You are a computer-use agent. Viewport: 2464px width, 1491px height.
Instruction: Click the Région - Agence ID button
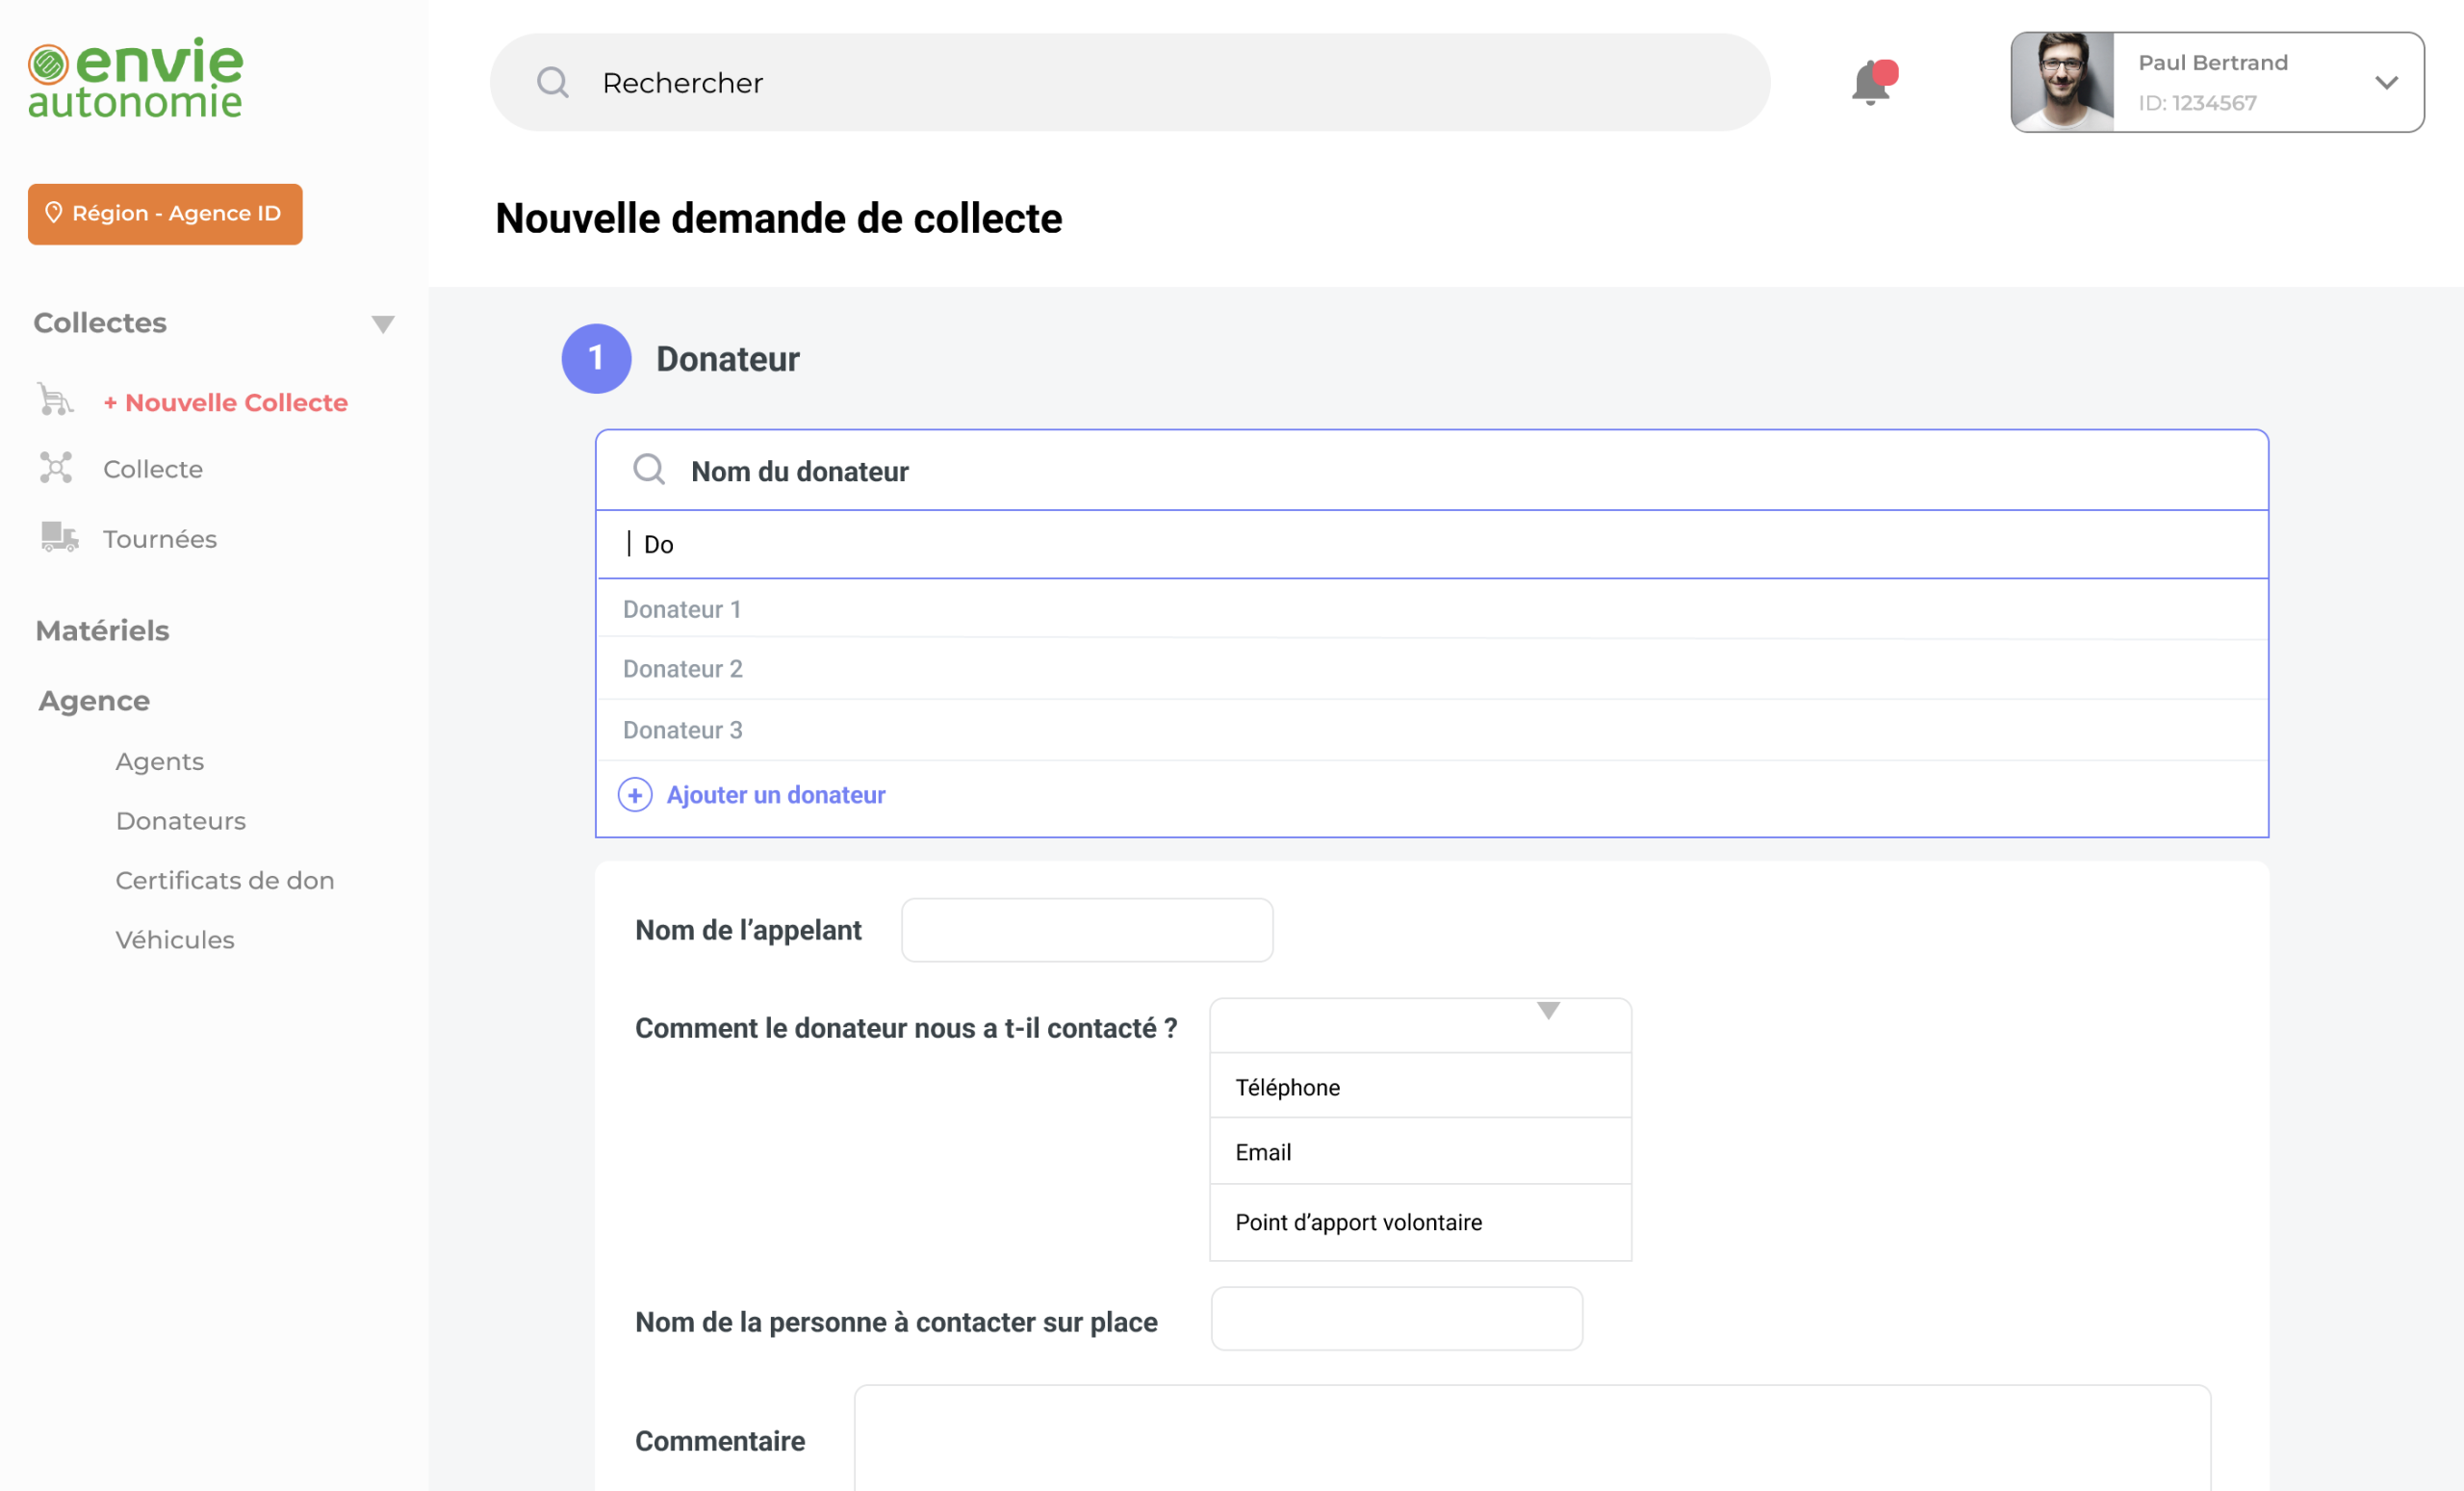[165, 213]
